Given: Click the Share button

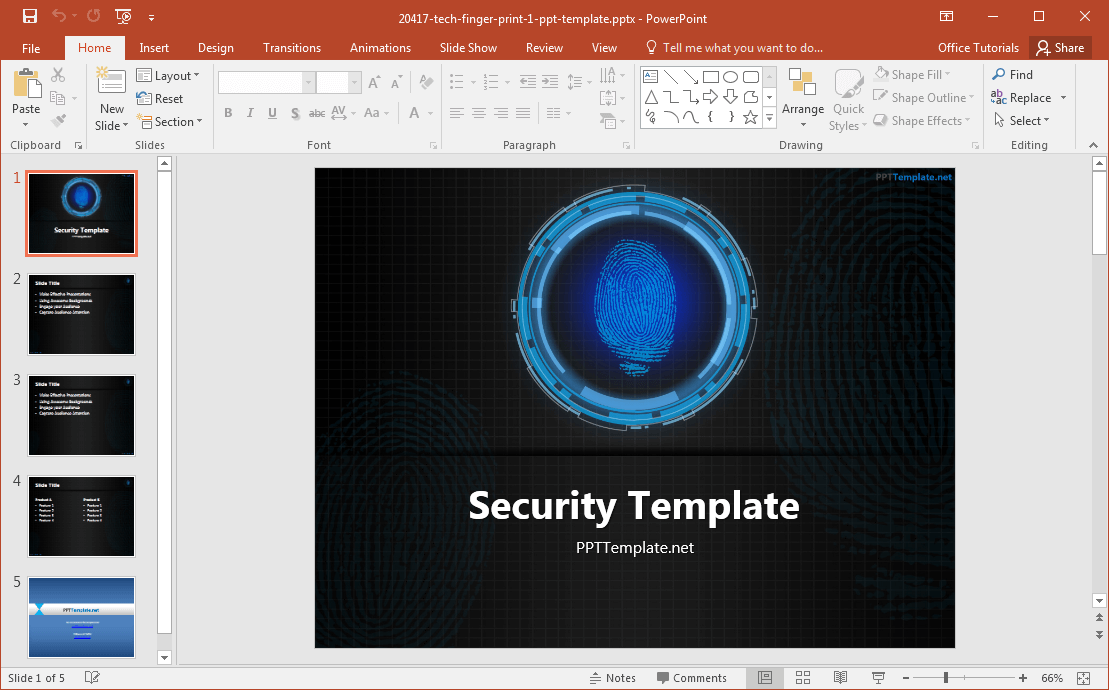Looking at the screenshot, I should click(1060, 47).
